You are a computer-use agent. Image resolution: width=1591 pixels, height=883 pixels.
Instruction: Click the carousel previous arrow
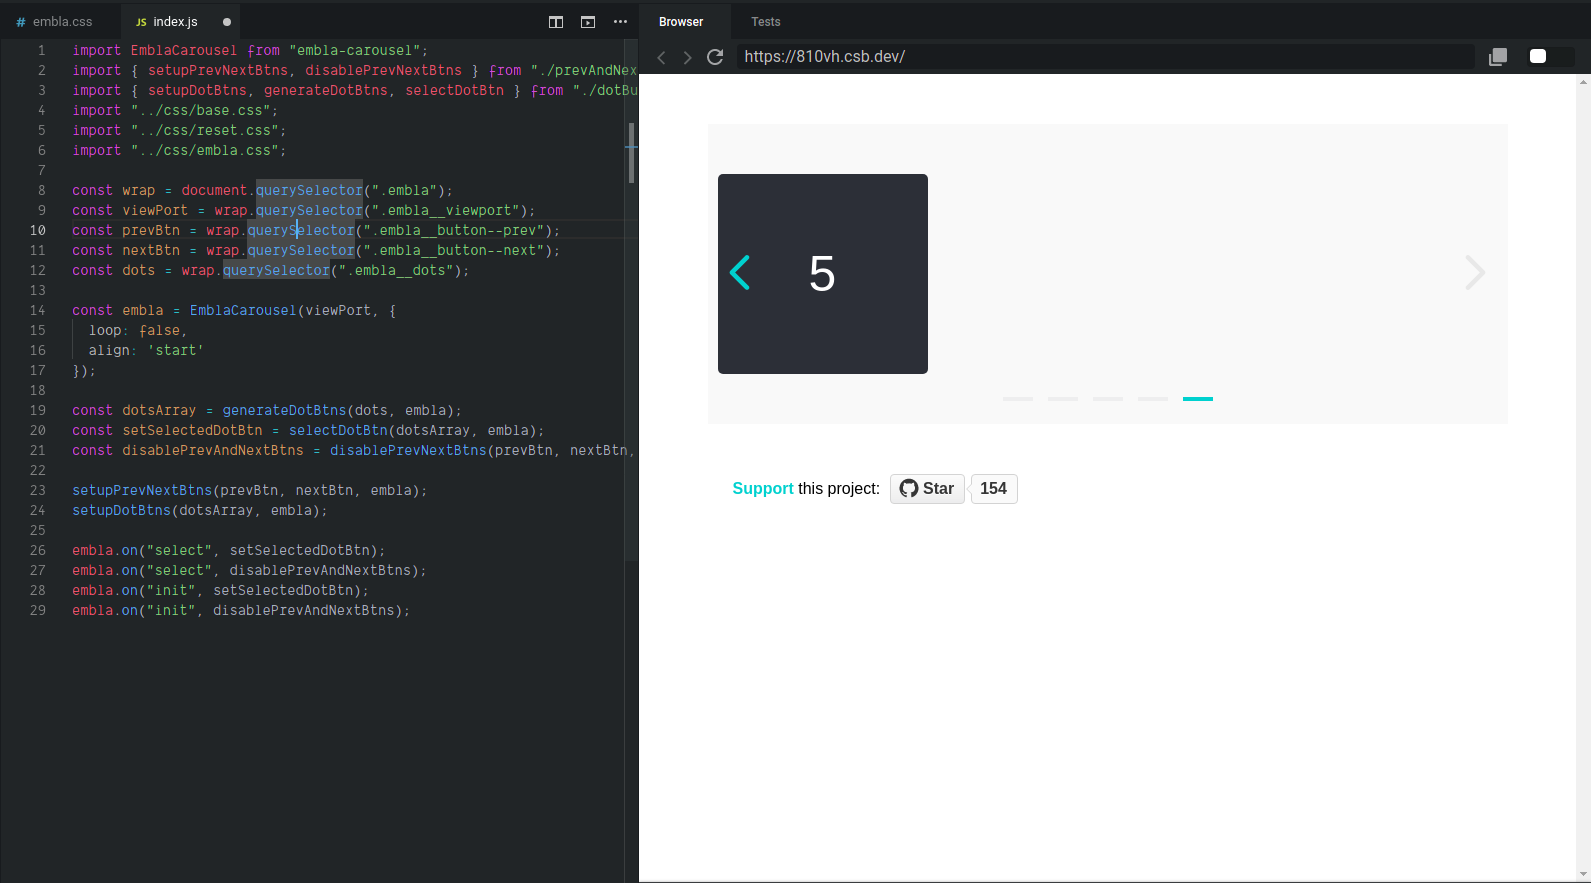click(740, 272)
